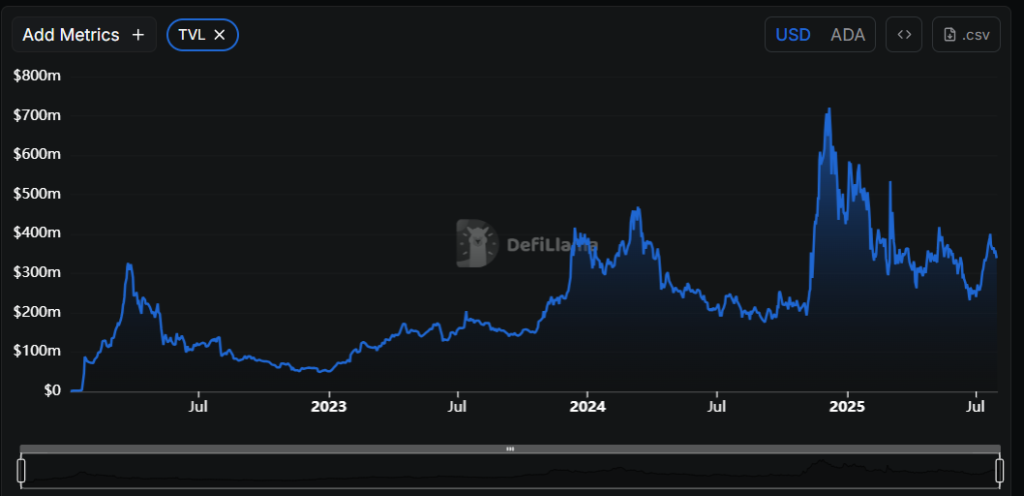Image resolution: width=1024 pixels, height=496 pixels.
Task: Open the Add Metrics selector
Action: 84,35
